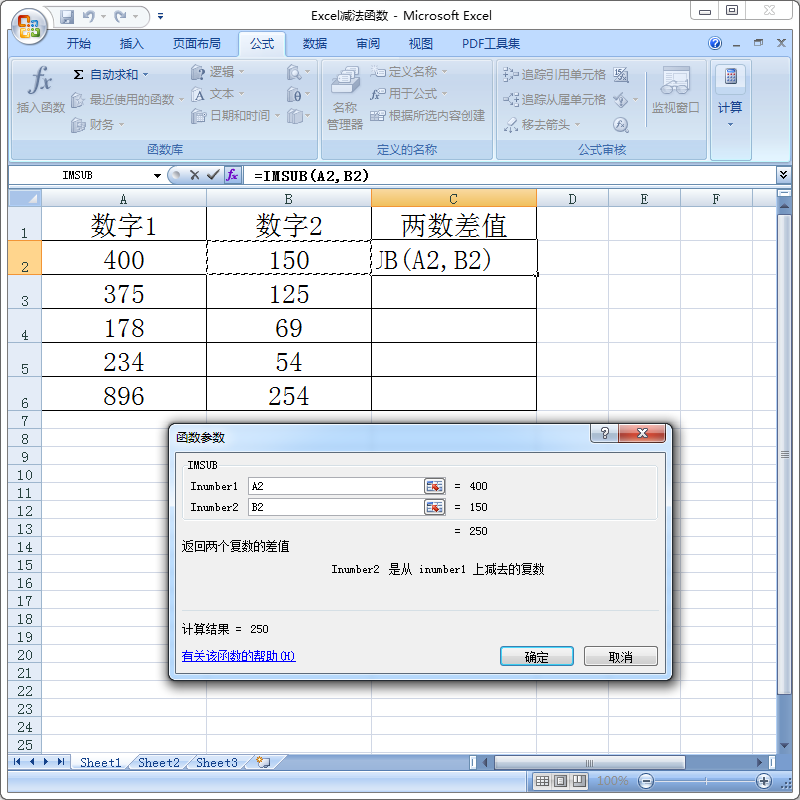Open the Date and Time functions icon
Screen dimensions: 800x800
[197, 116]
